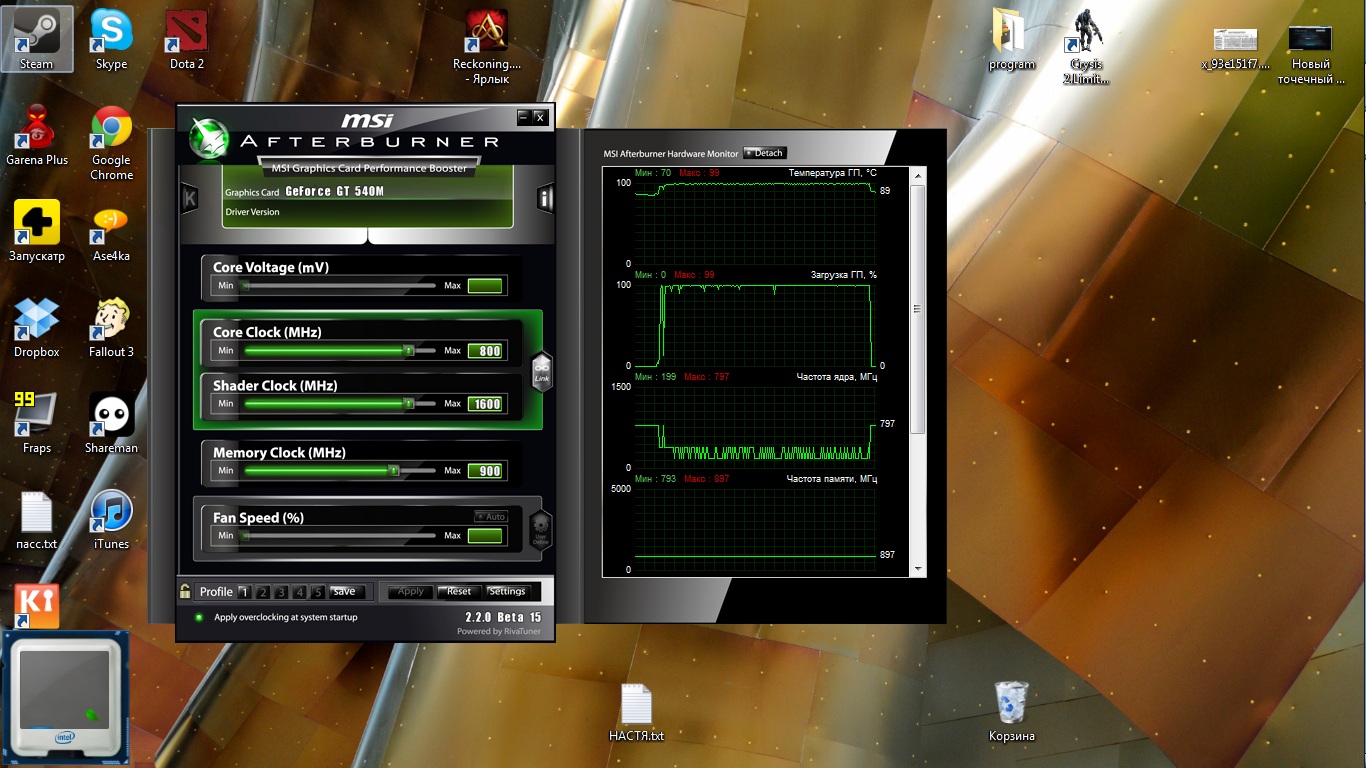1366x768 pixels.
Task: Click the Memory Clock value field 900
Action: click(x=485, y=471)
